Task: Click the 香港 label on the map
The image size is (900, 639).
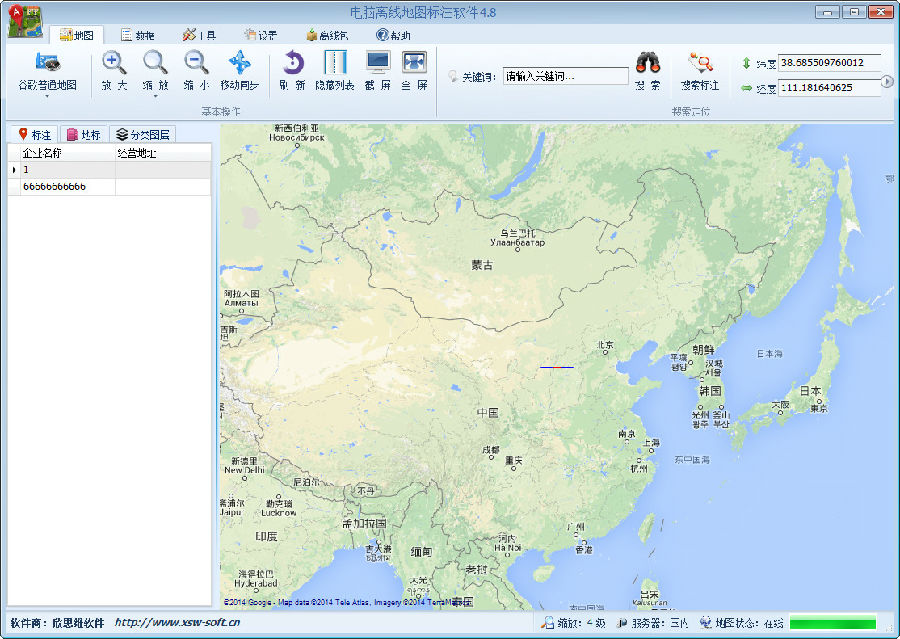Action: click(x=584, y=549)
